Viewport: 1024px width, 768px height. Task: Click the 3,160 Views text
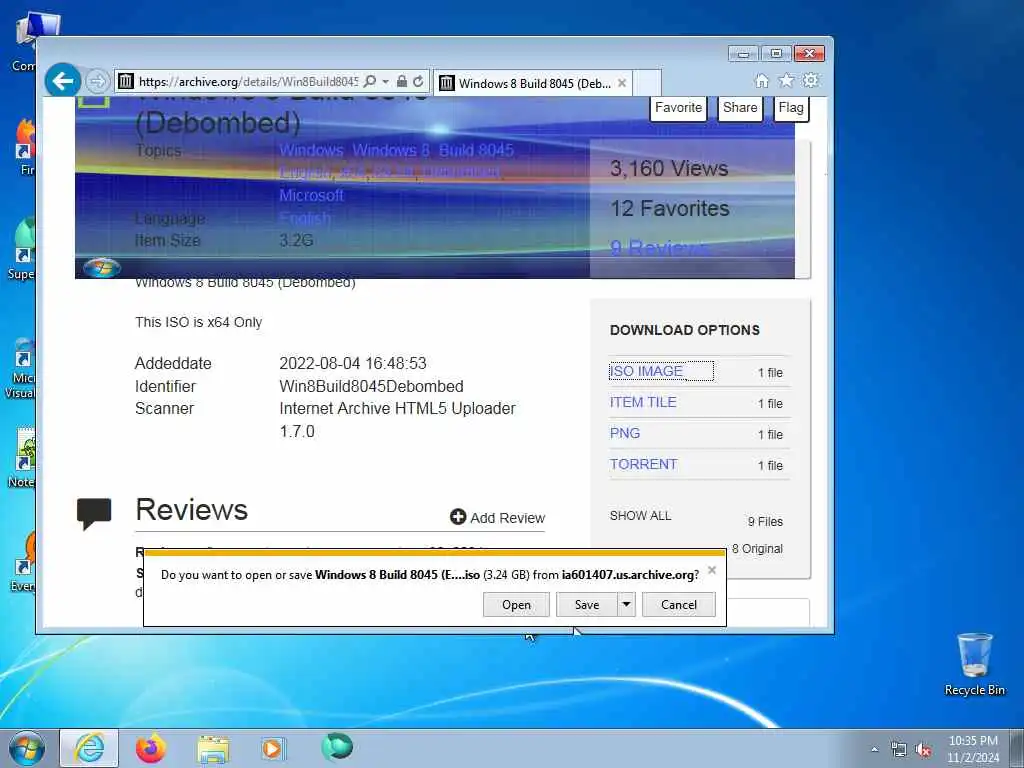[x=669, y=168]
